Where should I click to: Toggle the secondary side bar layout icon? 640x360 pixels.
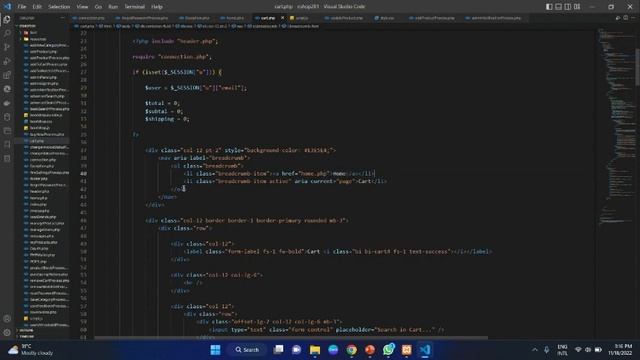point(568,7)
